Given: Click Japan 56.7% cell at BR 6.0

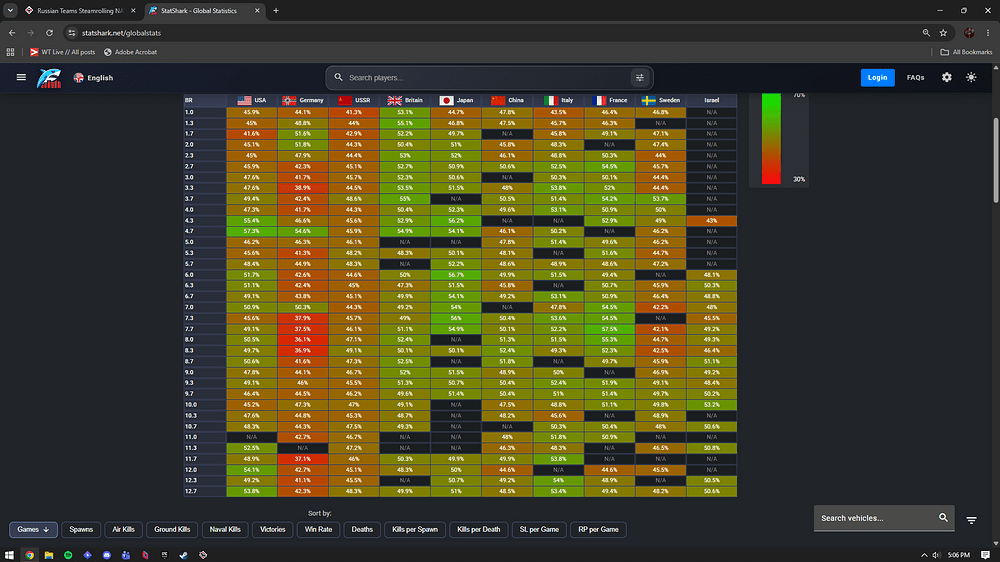Looking at the screenshot, I should click(x=456, y=274).
